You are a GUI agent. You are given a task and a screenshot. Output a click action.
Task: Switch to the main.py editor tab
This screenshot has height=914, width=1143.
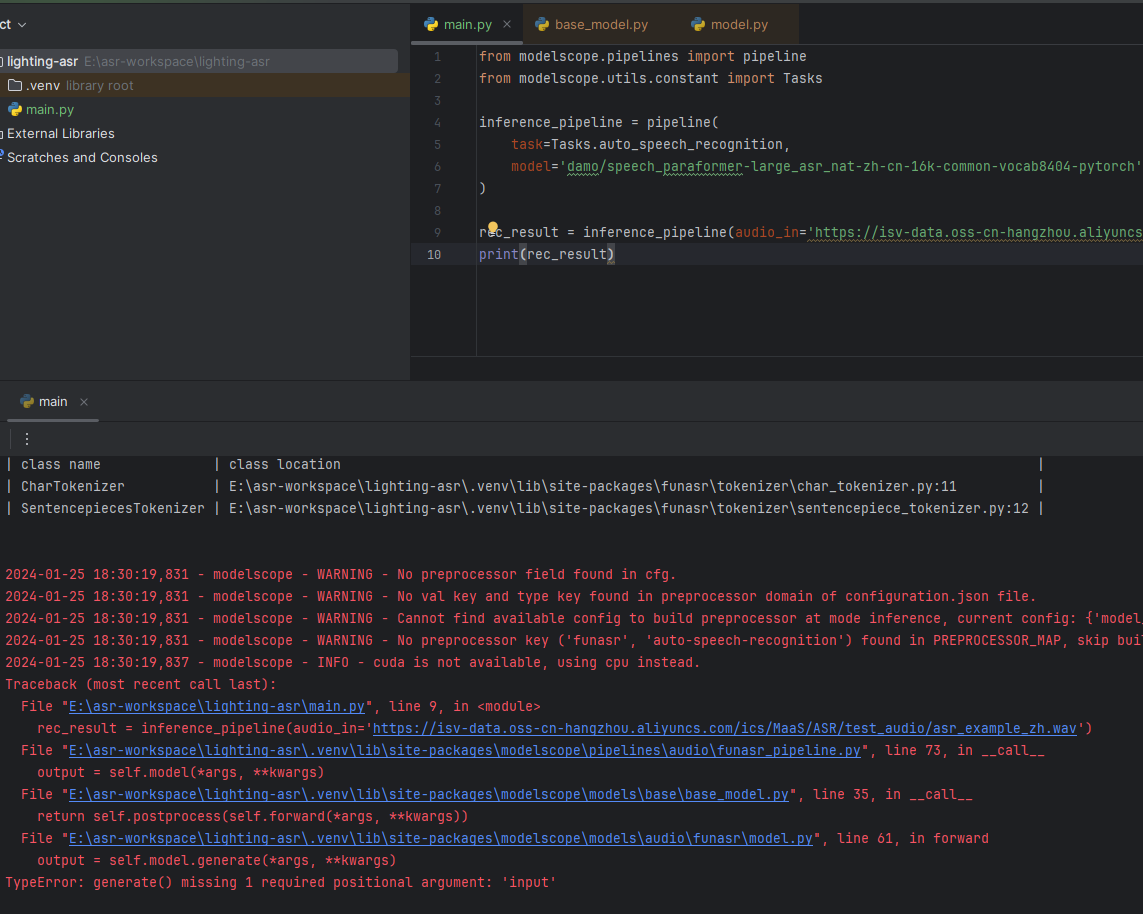pyautogui.click(x=467, y=24)
